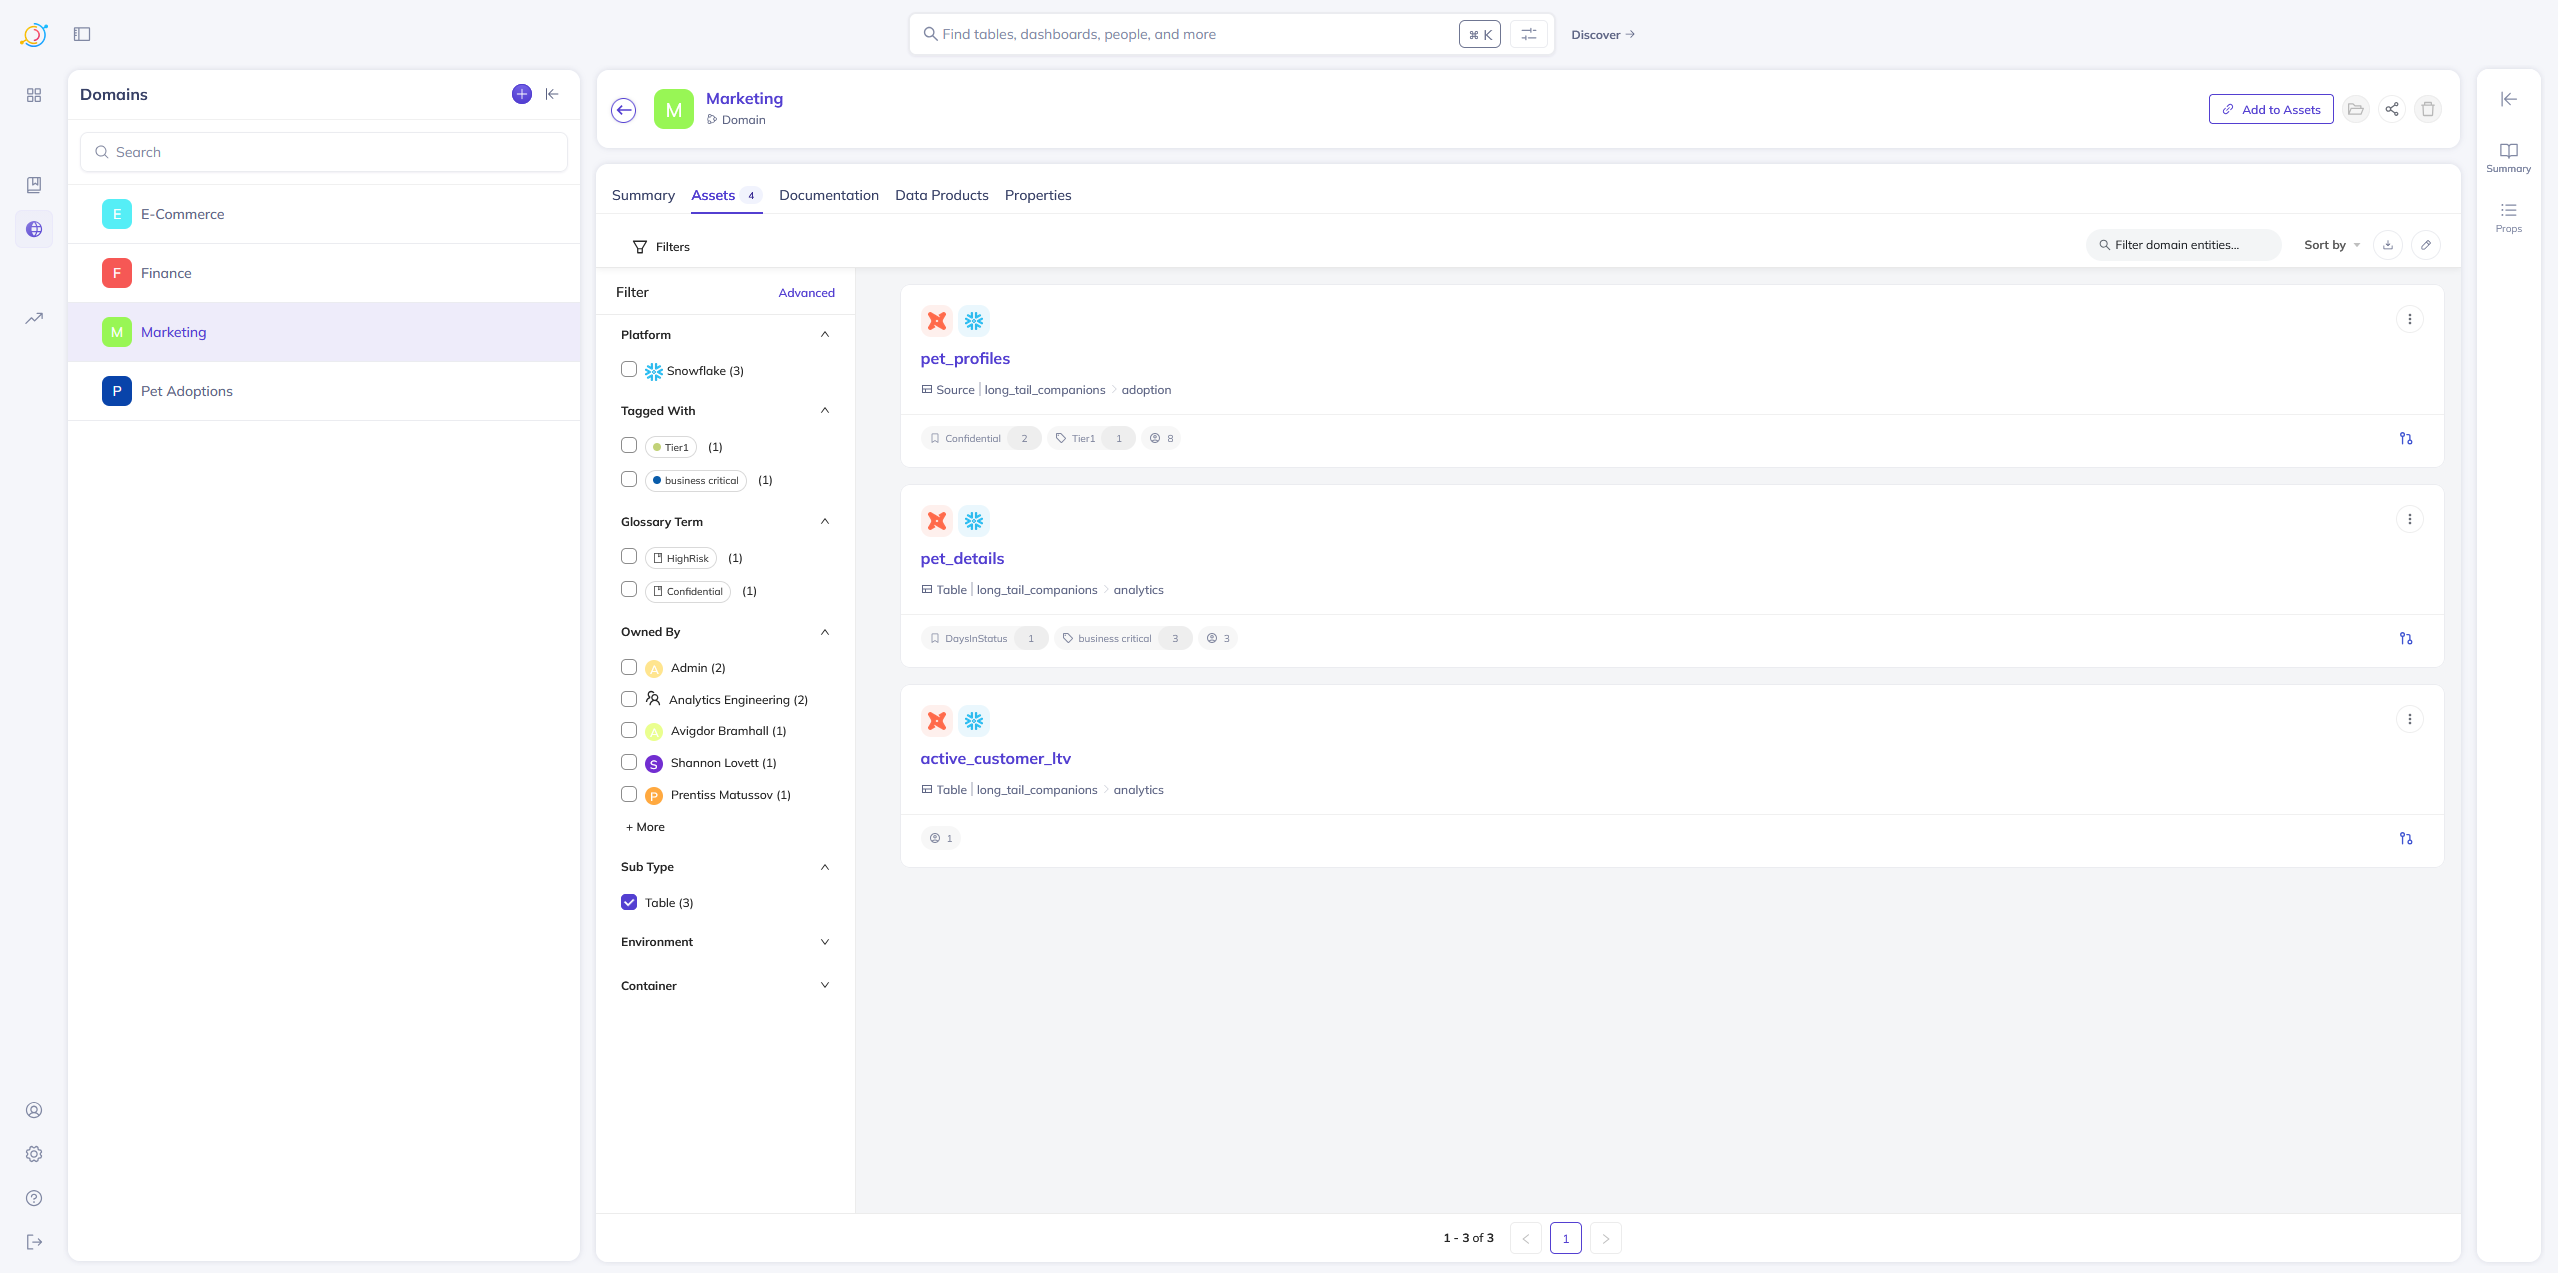
Task: Uncheck the Table sub type filter
Action: tap(629, 902)
